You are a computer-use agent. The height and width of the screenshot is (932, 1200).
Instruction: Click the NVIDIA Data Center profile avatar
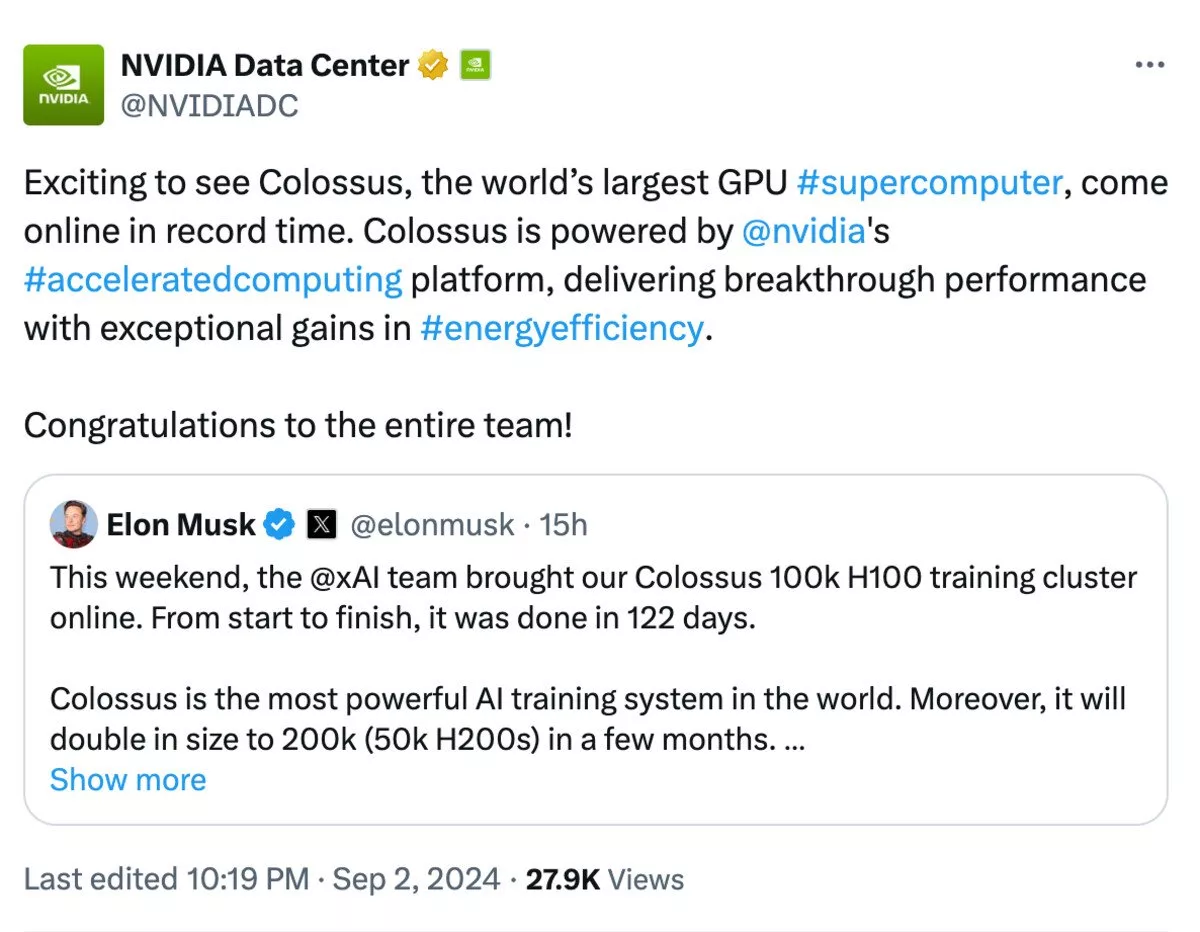pyautogui.click(x=63, y=84)
